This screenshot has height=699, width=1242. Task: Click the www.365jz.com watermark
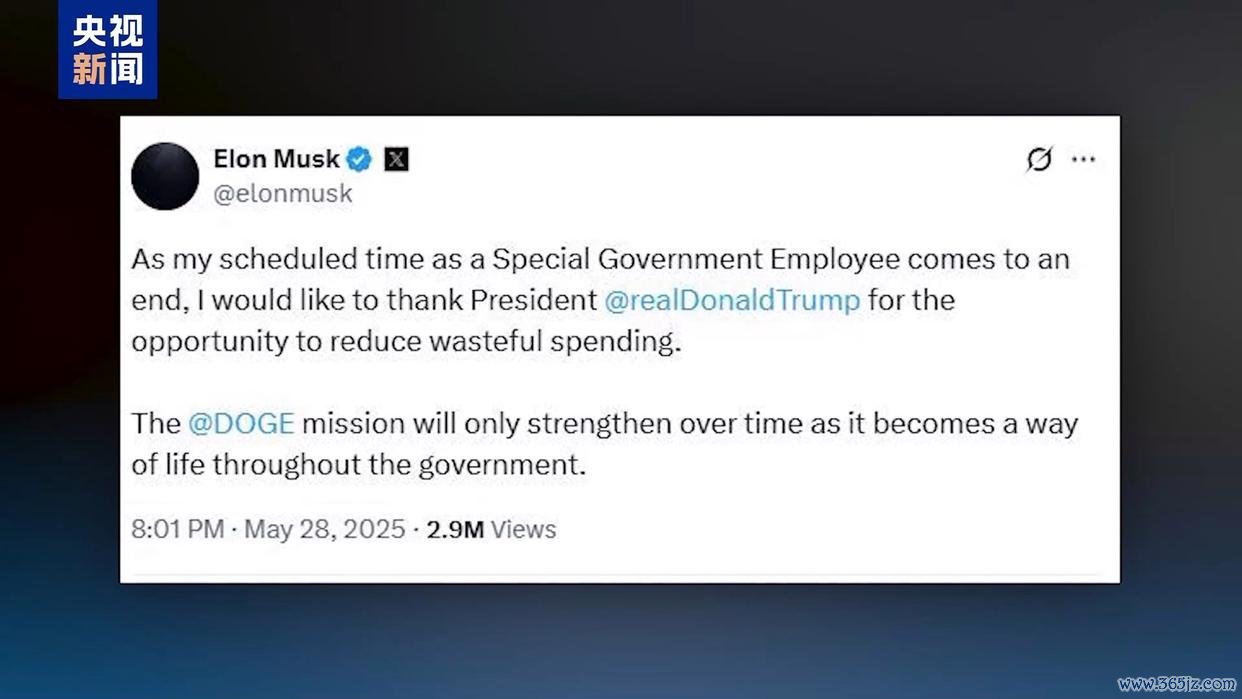(1176, 684)
